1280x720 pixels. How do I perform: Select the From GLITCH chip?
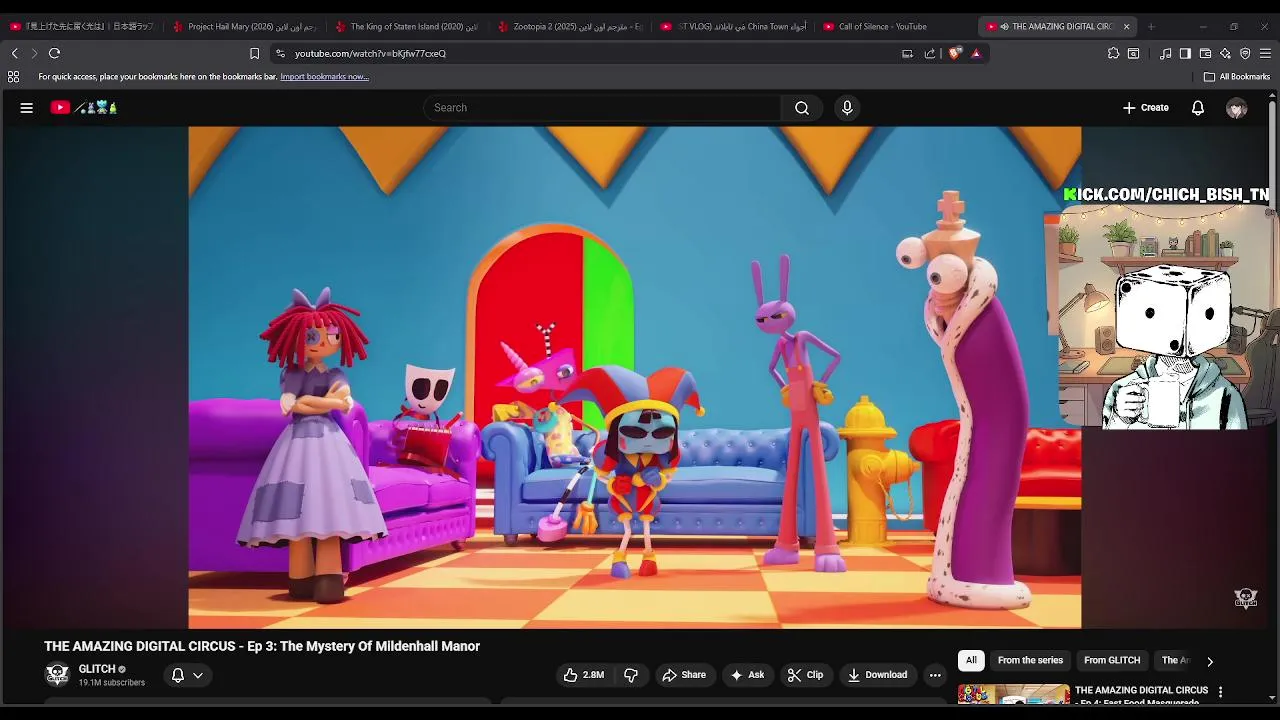(1112, 661)
